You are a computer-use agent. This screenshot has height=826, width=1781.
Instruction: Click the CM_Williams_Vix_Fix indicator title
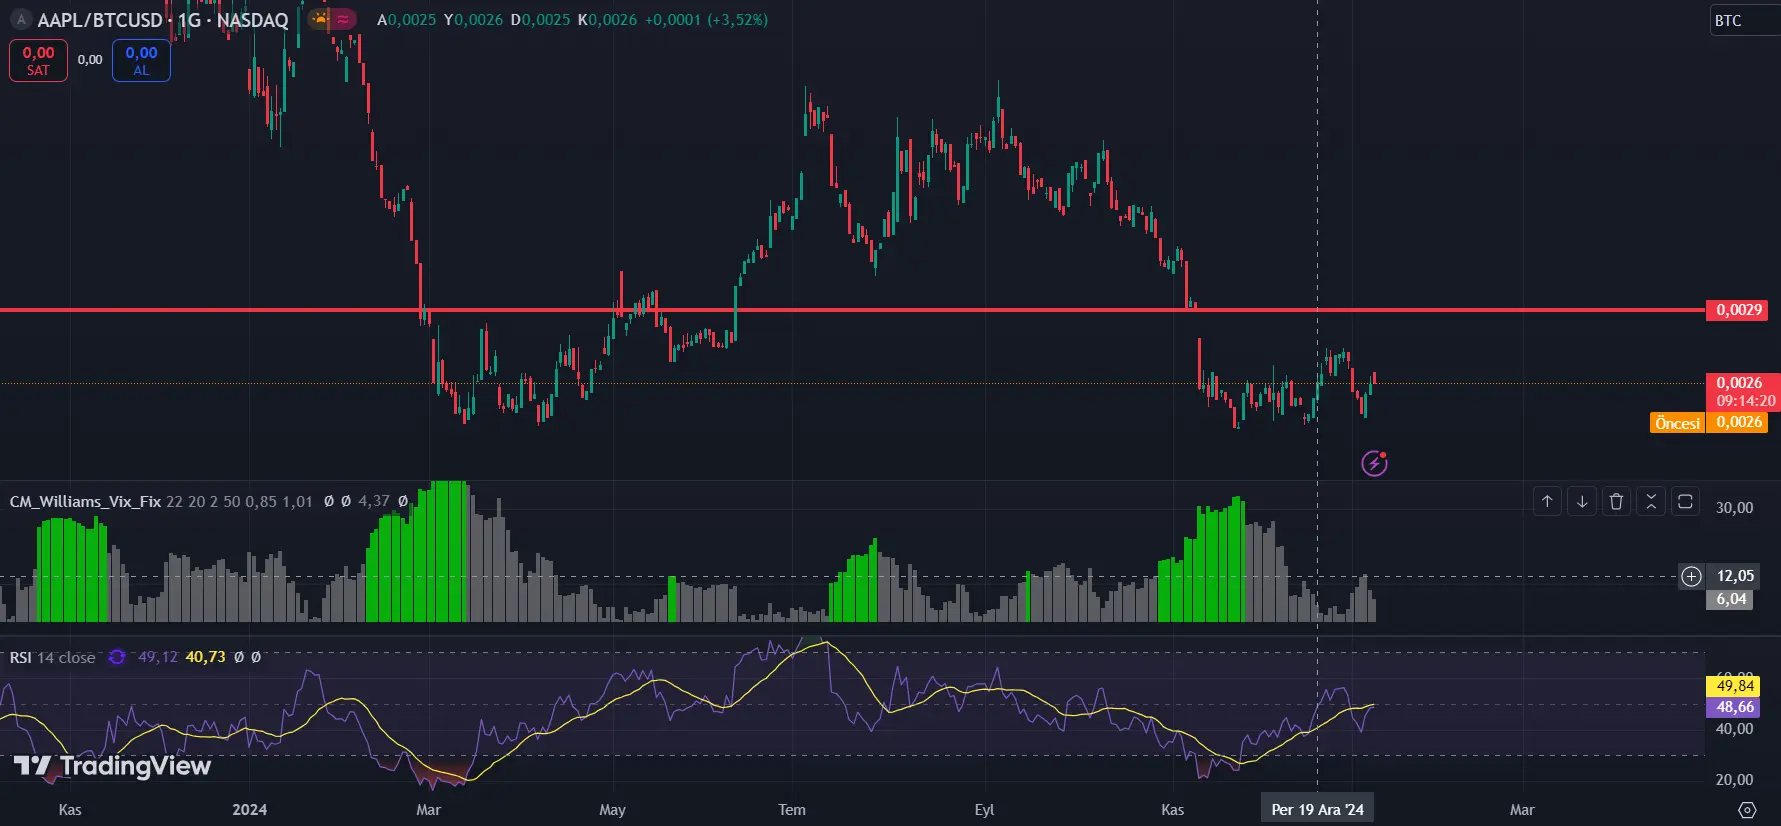pyautogui.click(x=85, y=501)
